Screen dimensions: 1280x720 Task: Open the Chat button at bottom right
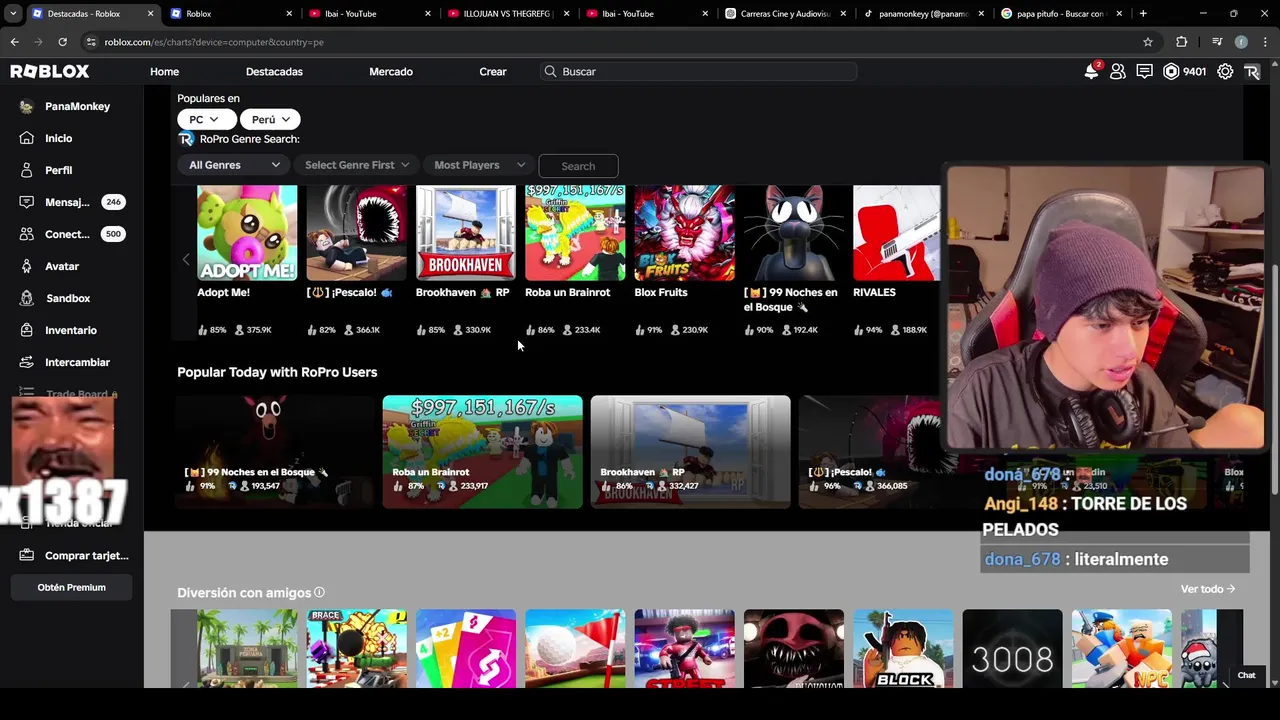pyautogui.click(x=1246, y=675)
